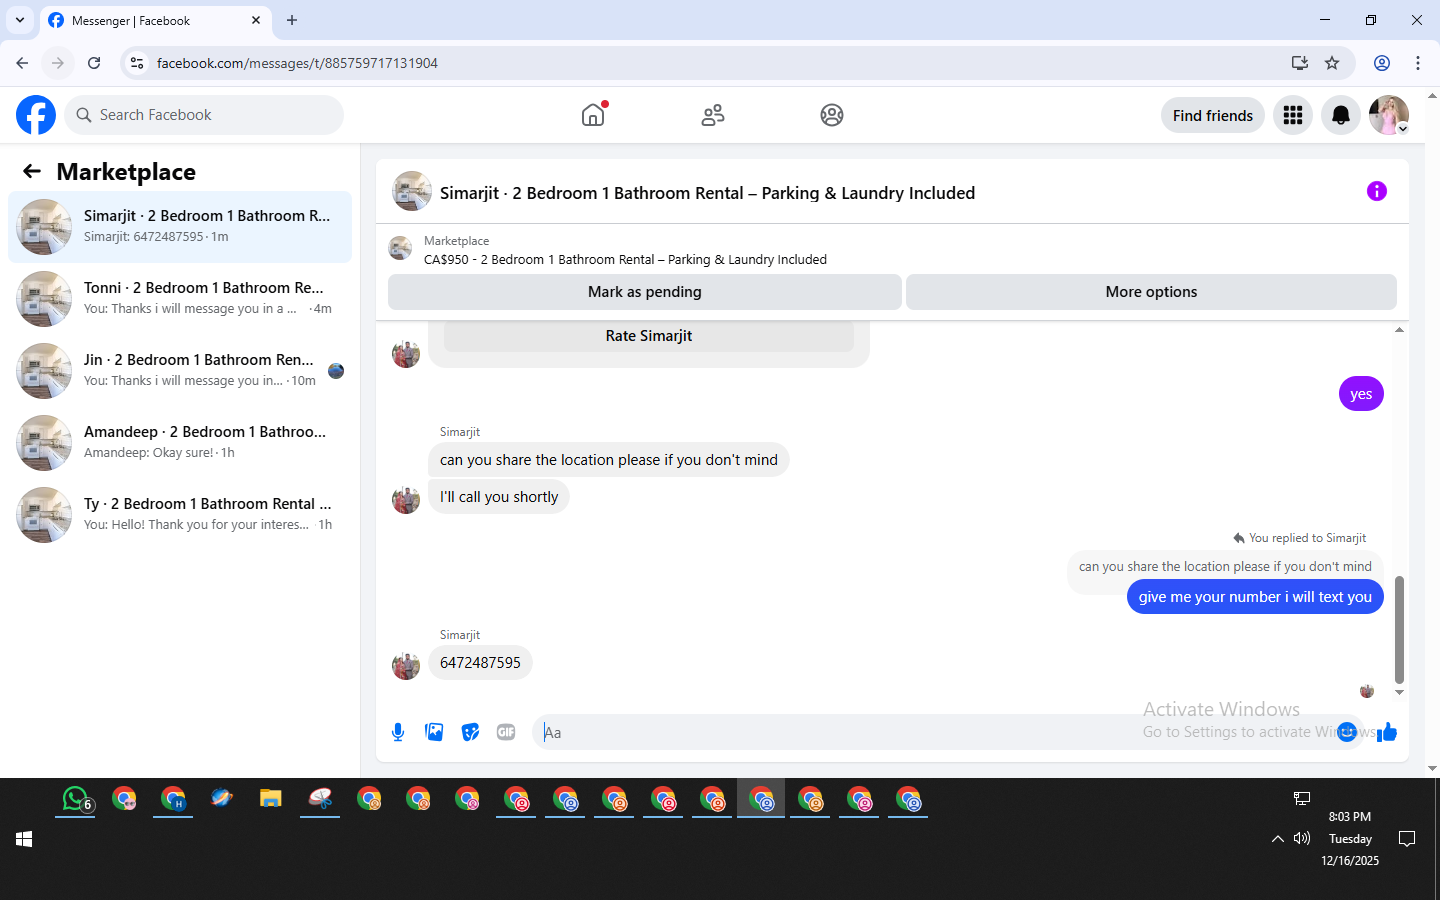The height and width of the screenshot is (900, 1440).
Task: Open the account menu on the profile picture
Action: point(1389,115)
